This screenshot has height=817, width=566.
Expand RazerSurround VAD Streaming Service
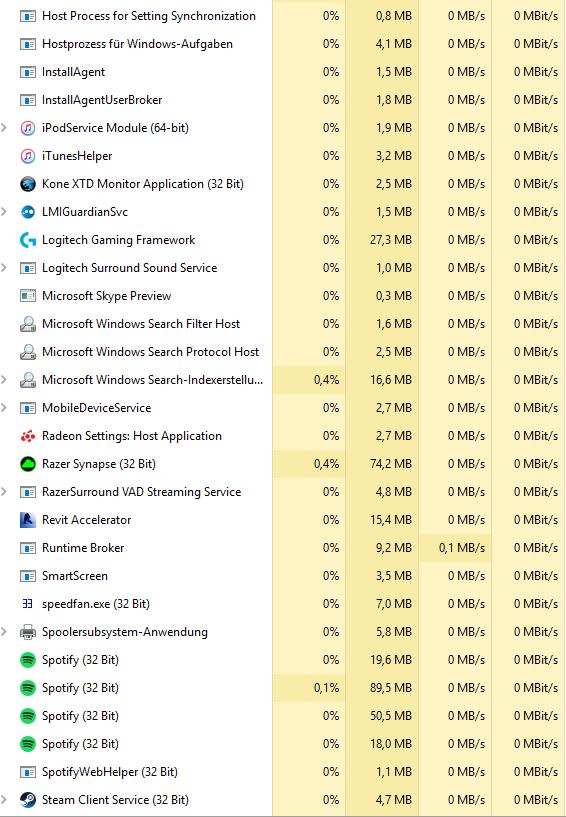coord(4,492)
